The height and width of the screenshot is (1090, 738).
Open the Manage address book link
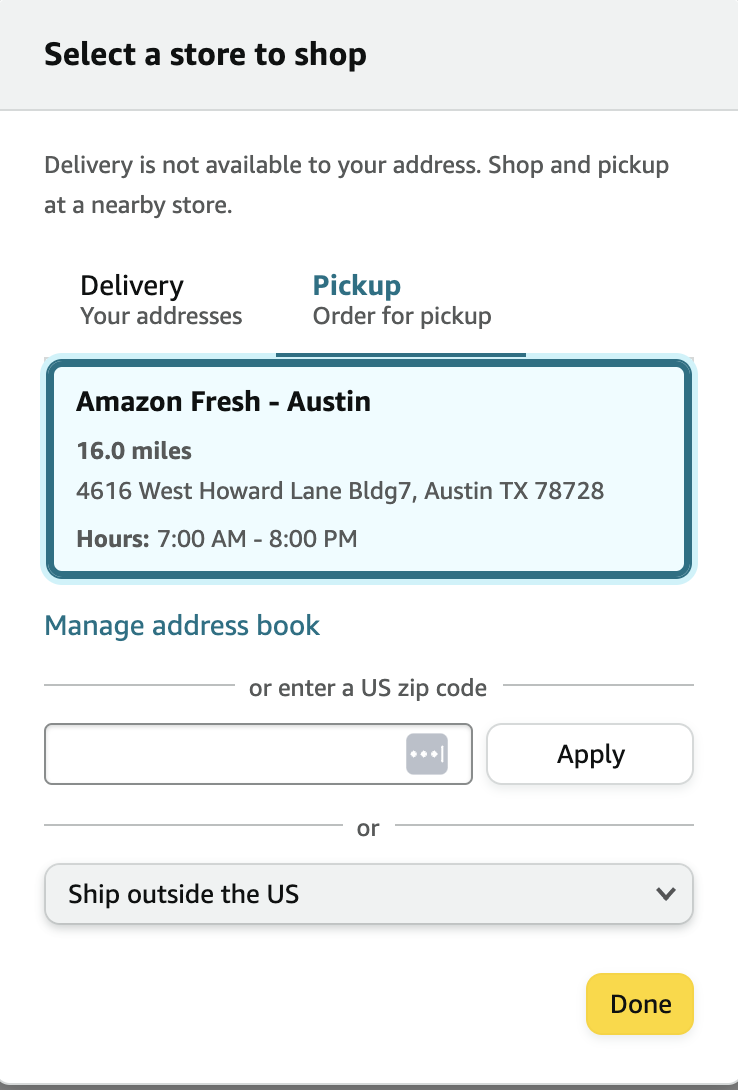tap(182, 626)
